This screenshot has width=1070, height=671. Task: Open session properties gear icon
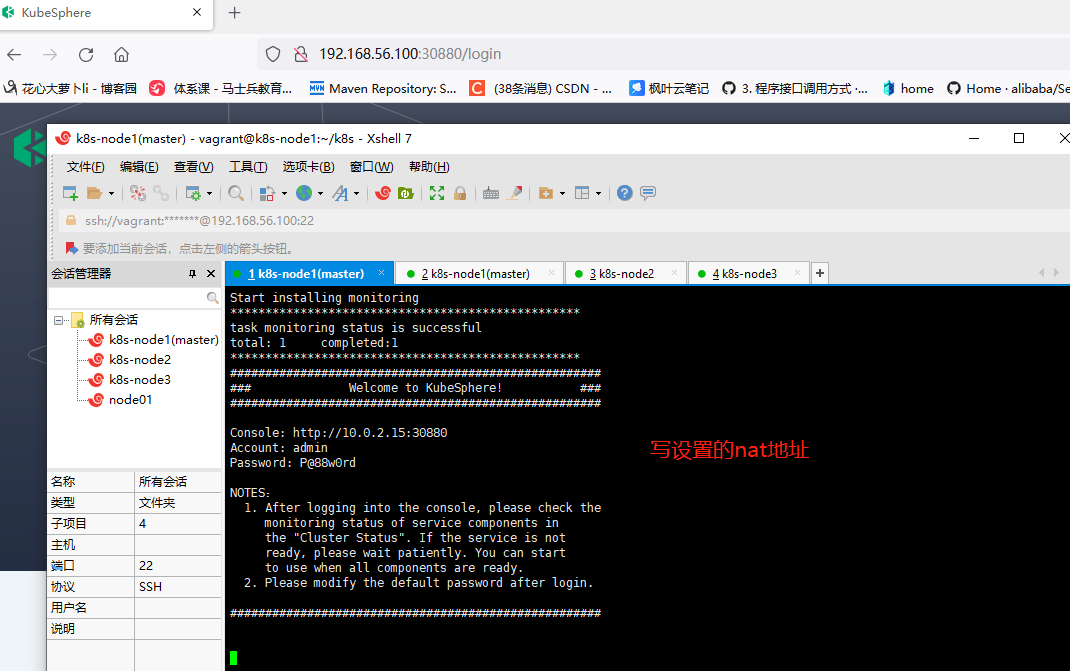click(194, 193)
